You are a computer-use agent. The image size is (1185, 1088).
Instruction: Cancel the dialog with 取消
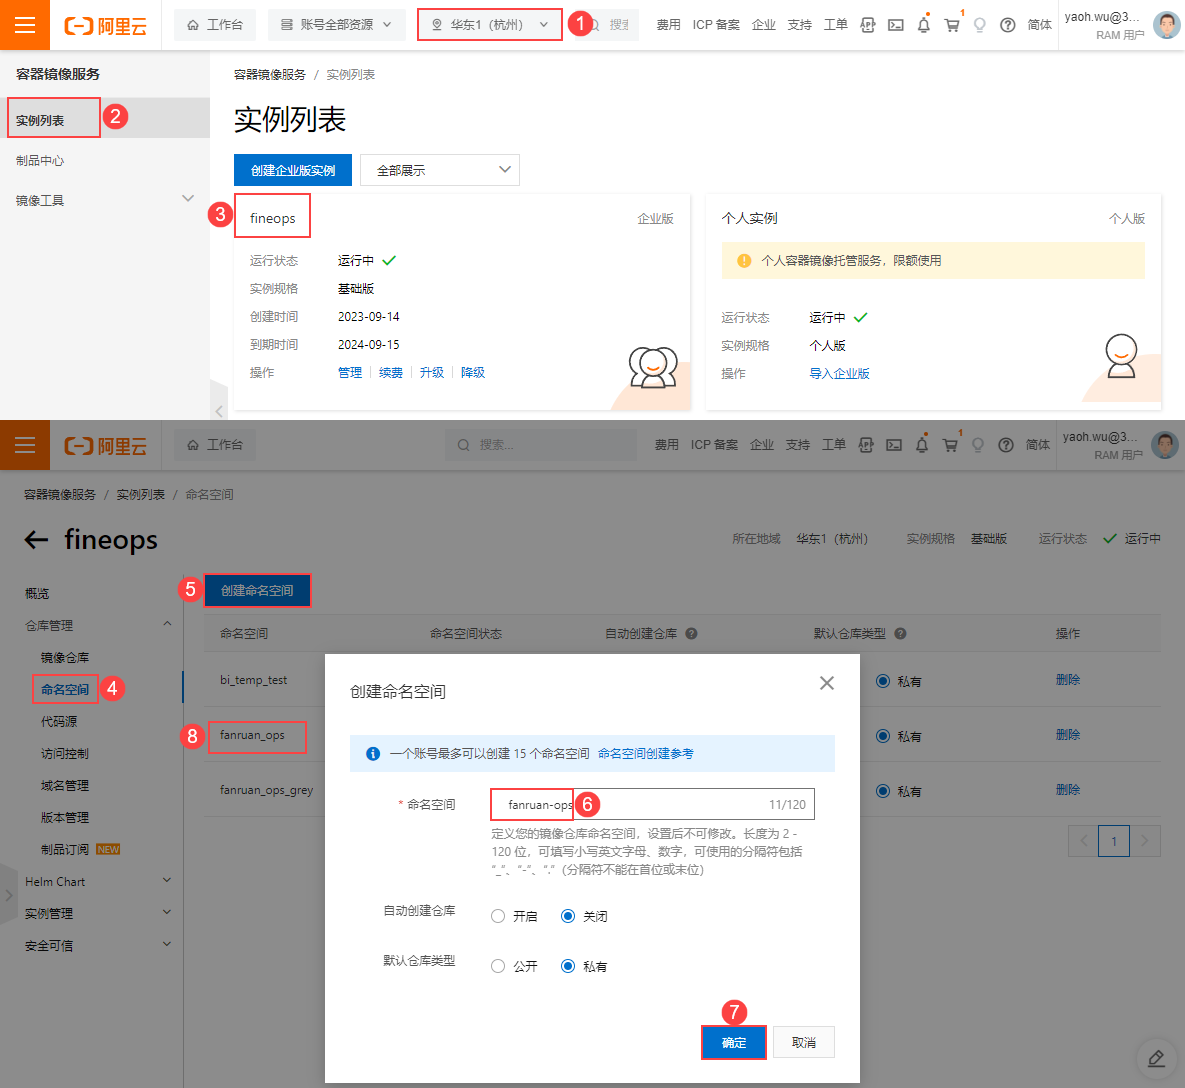coord(803,1043)
